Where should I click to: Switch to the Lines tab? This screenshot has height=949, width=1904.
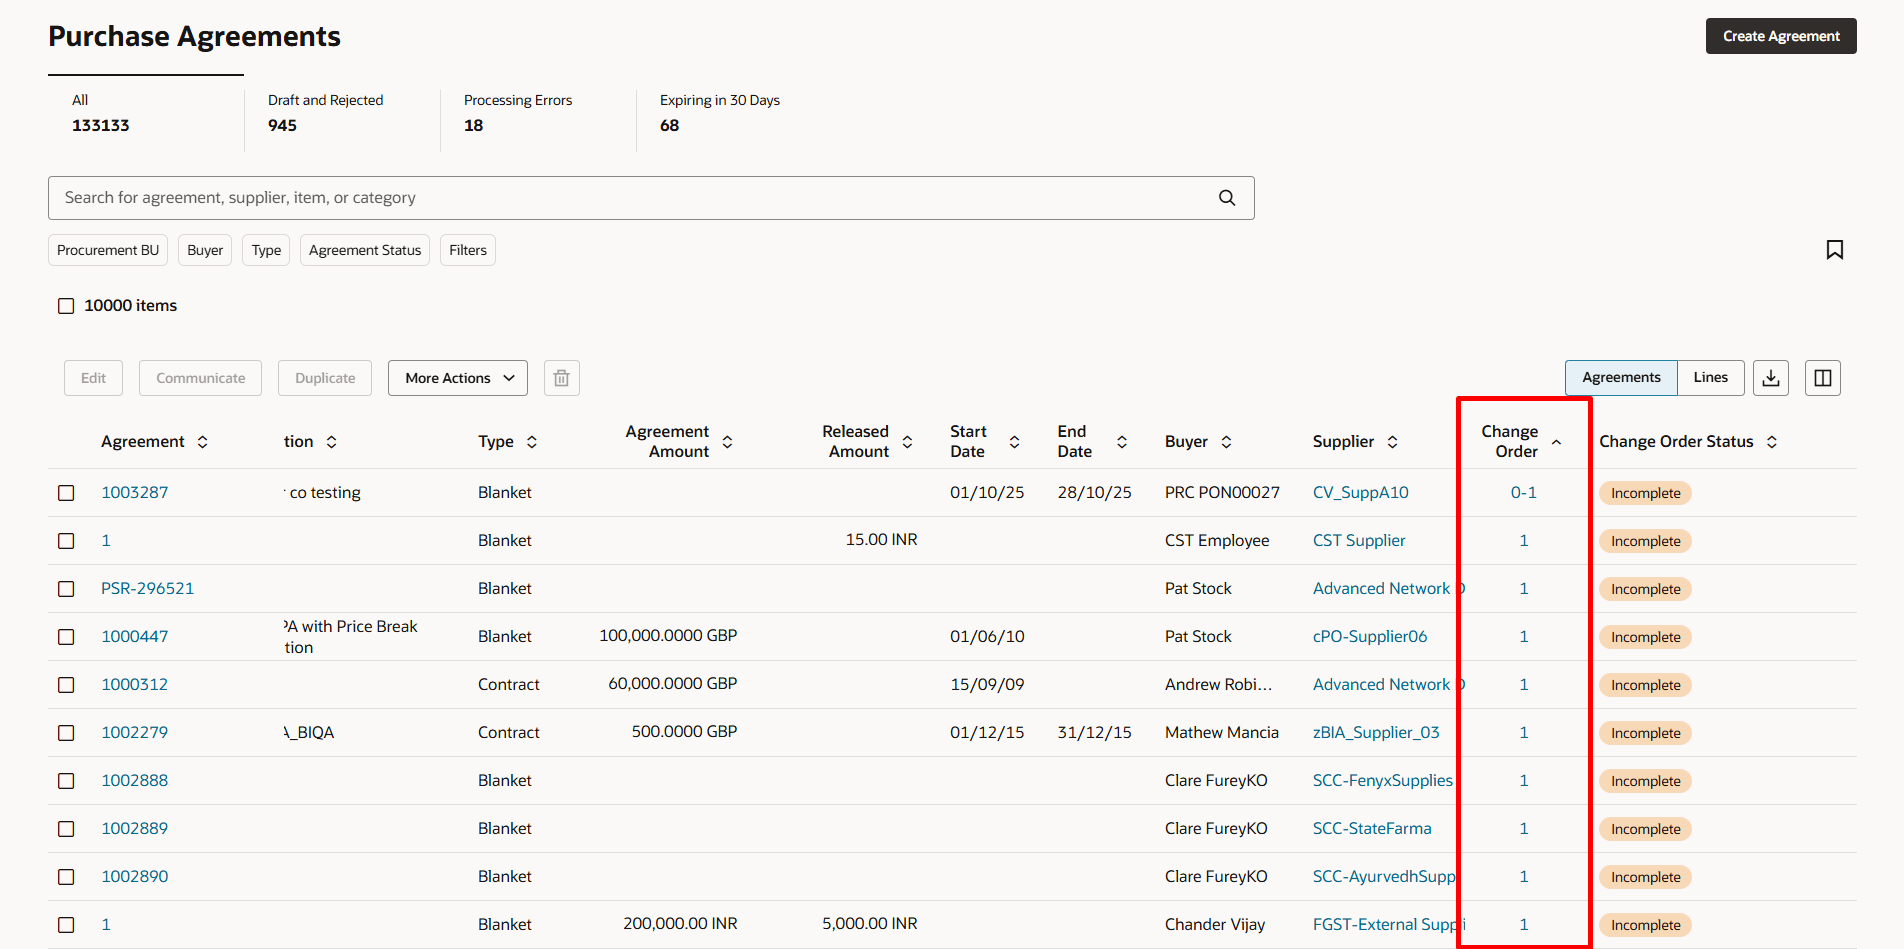pyautogui.click(x=1710, y=377)
